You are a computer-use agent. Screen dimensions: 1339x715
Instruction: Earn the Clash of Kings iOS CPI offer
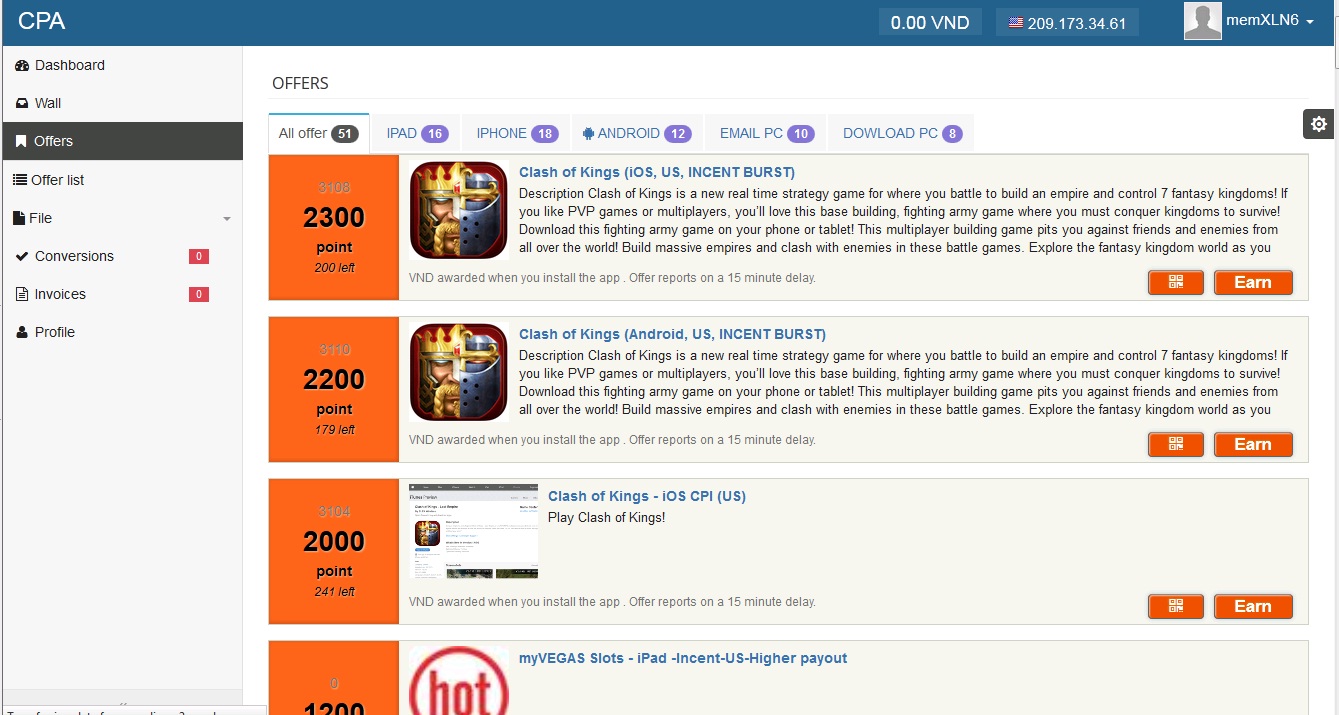tap(1253, 607)
